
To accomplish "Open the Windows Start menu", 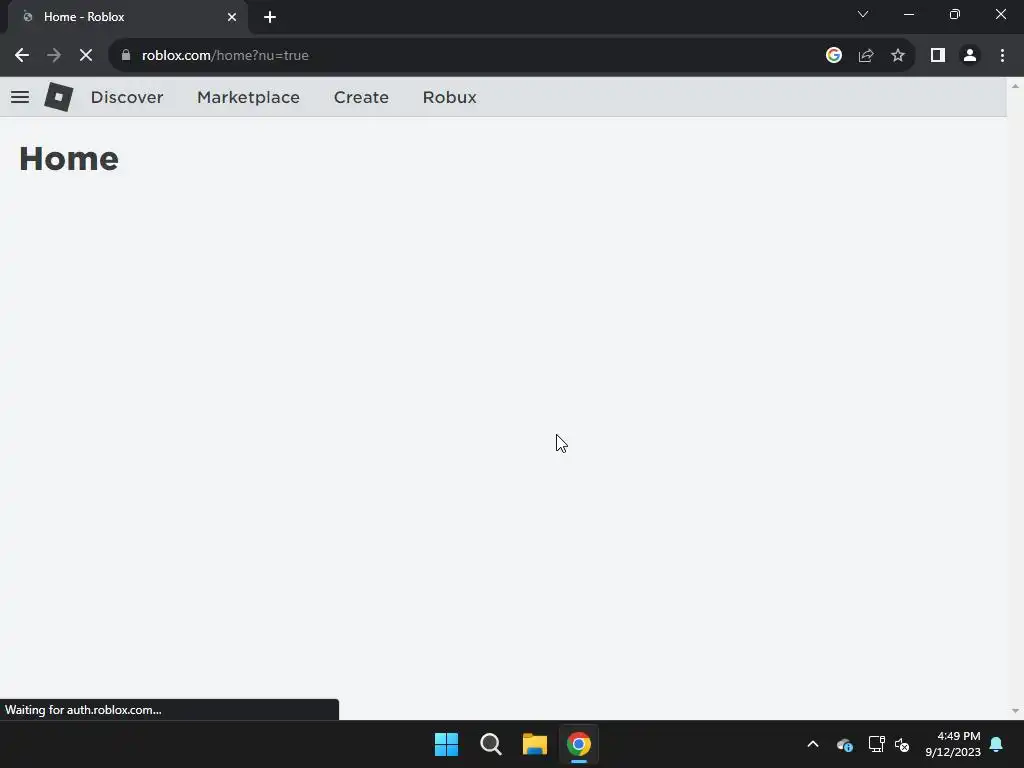I will coord(447,744).
